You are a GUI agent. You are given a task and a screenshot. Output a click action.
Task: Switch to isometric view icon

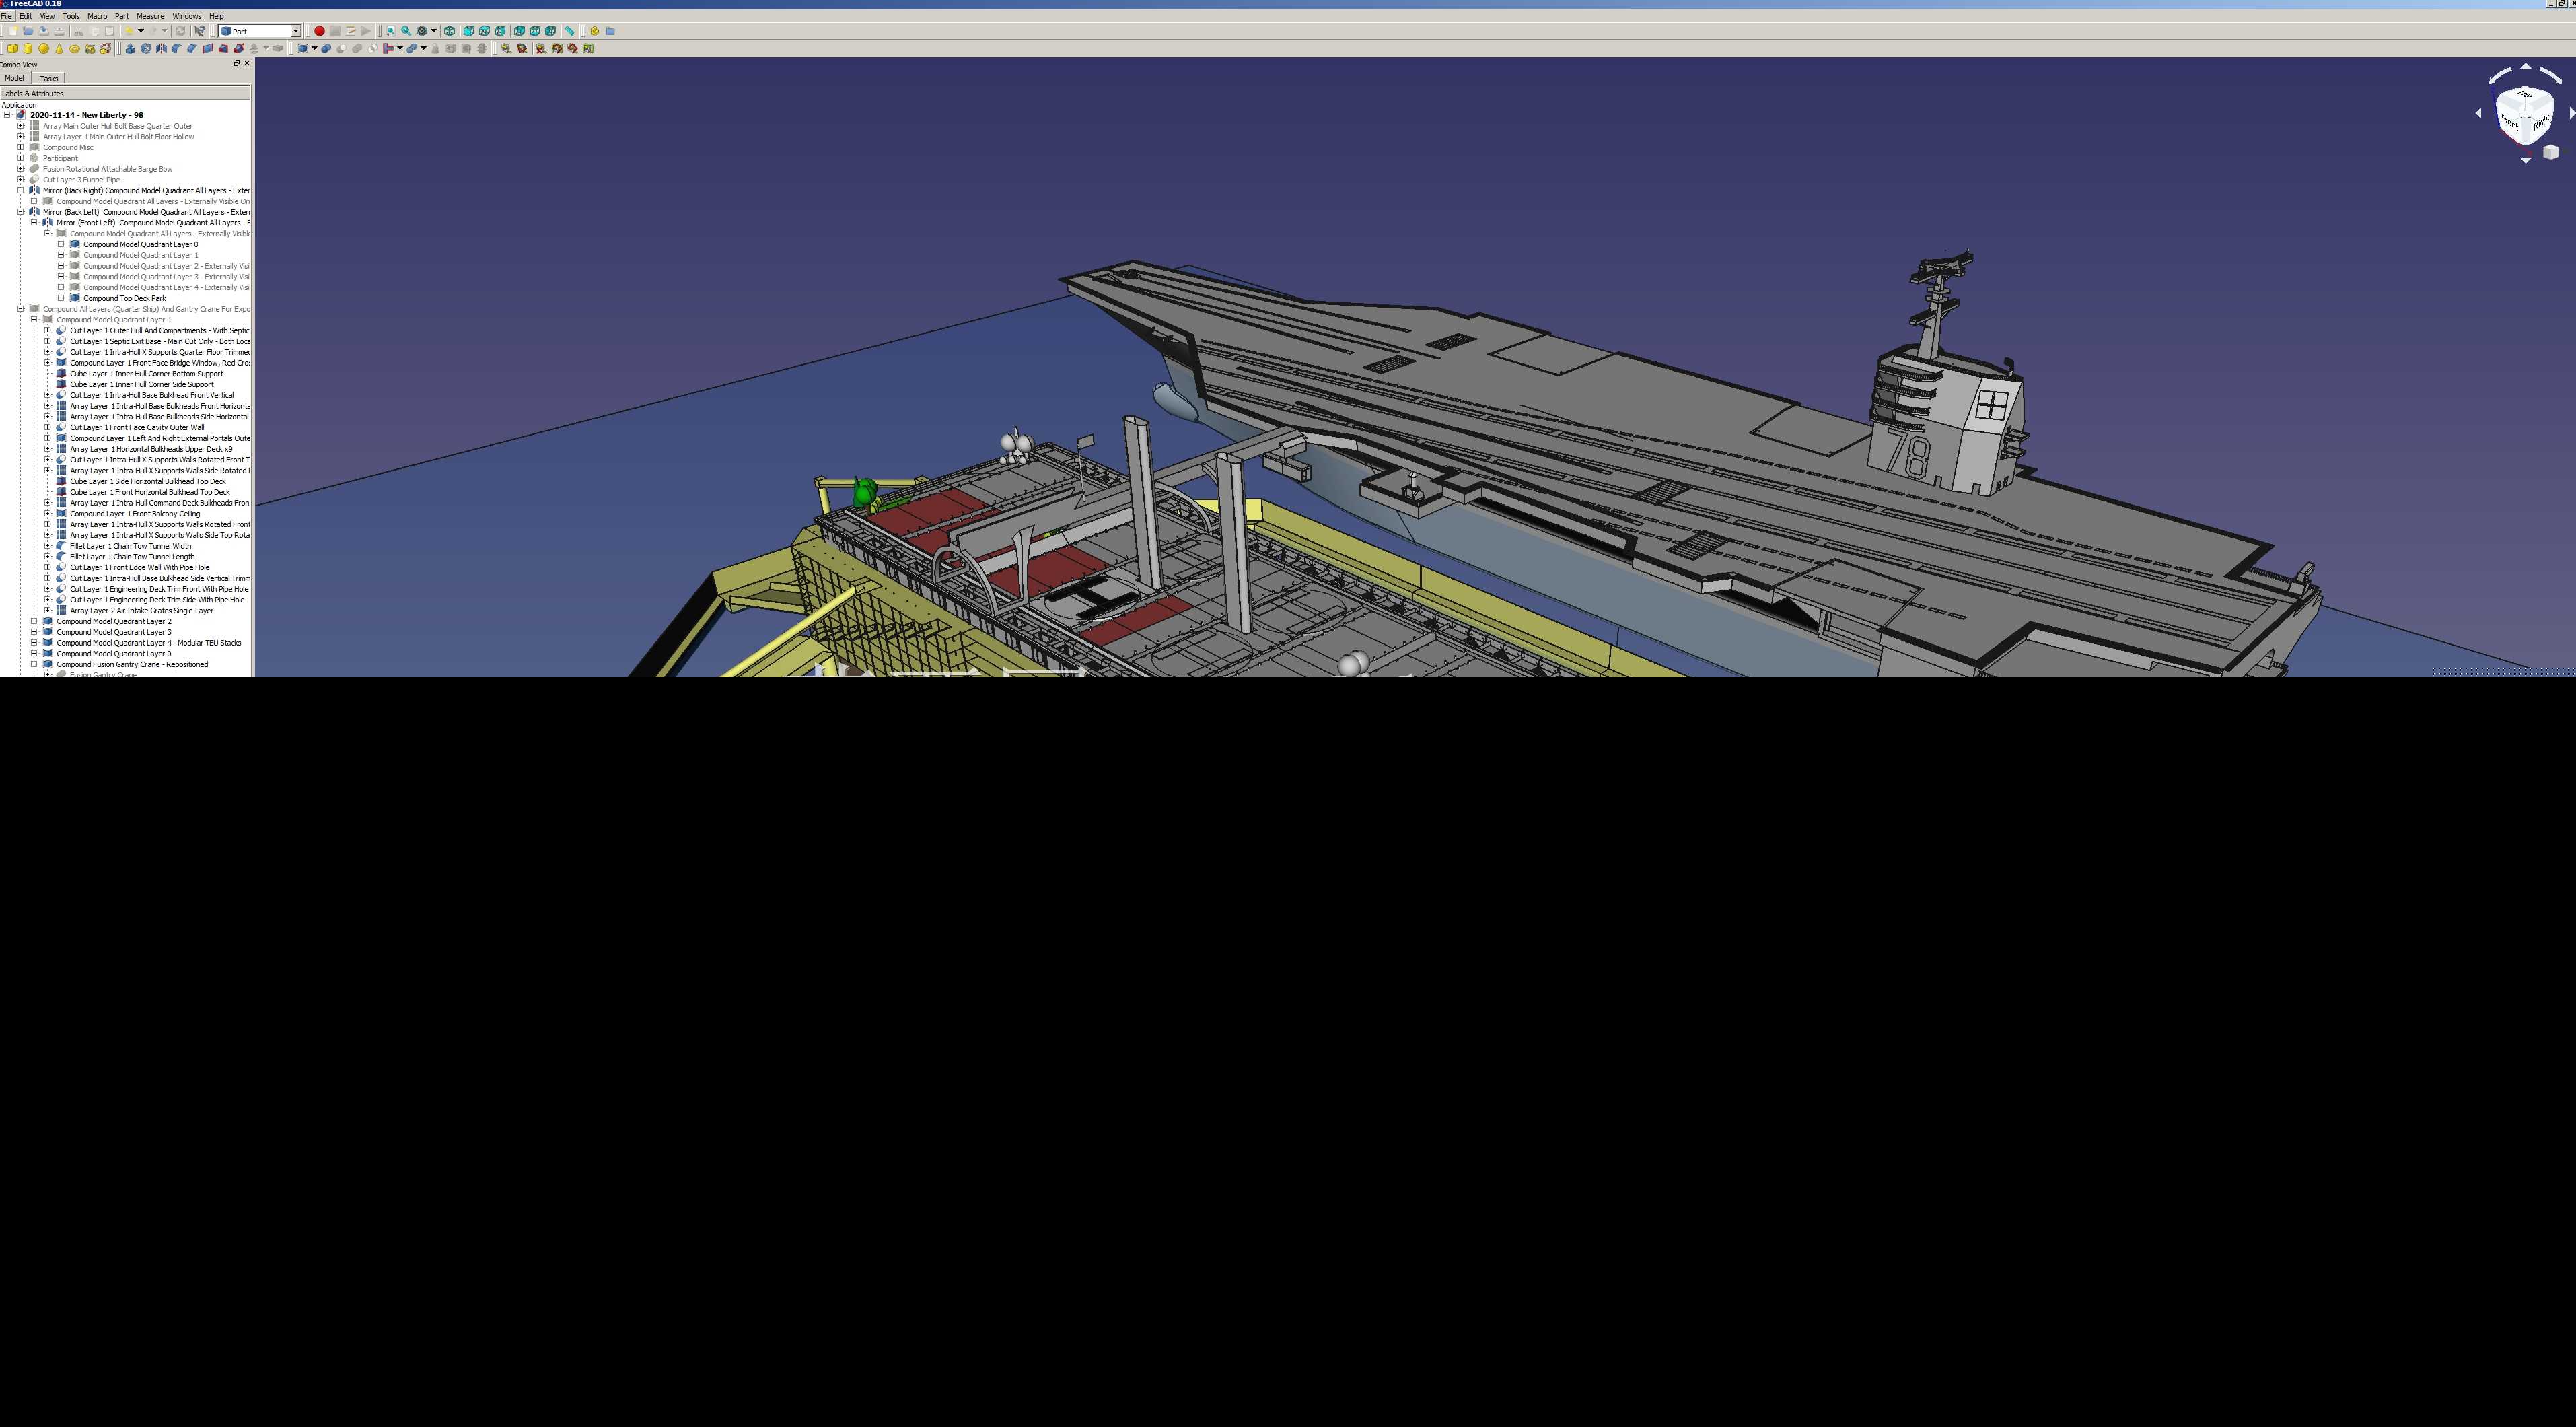pos(450,31)
